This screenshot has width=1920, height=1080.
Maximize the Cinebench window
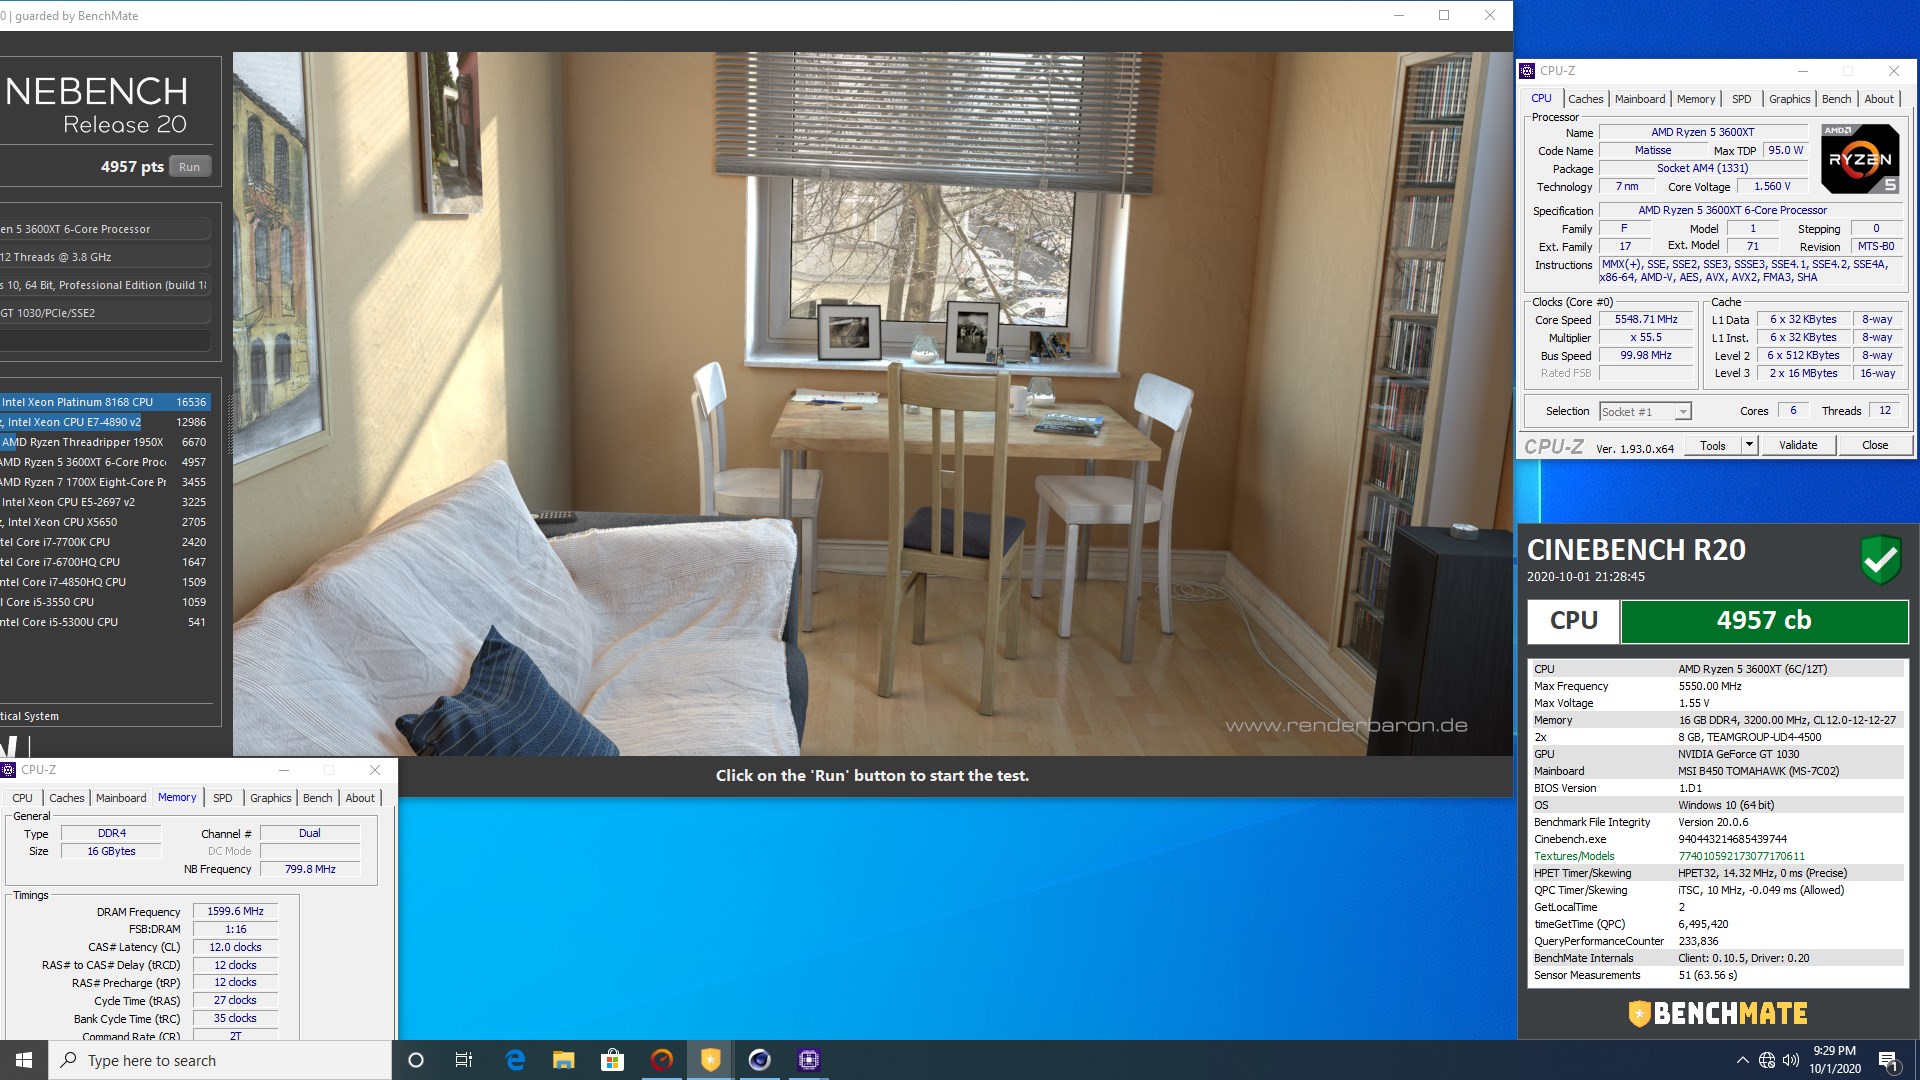tap(1444, 15)
